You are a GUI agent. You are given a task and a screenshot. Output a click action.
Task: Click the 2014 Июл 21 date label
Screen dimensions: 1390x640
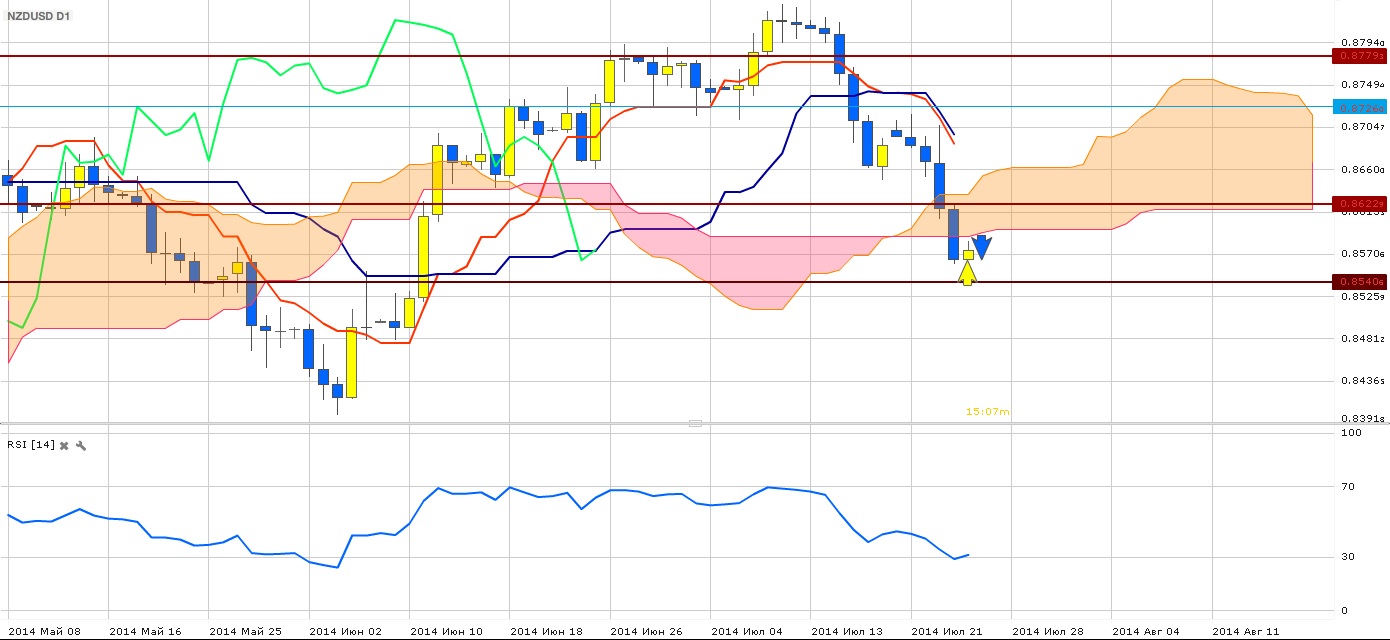tap(947, 631)
